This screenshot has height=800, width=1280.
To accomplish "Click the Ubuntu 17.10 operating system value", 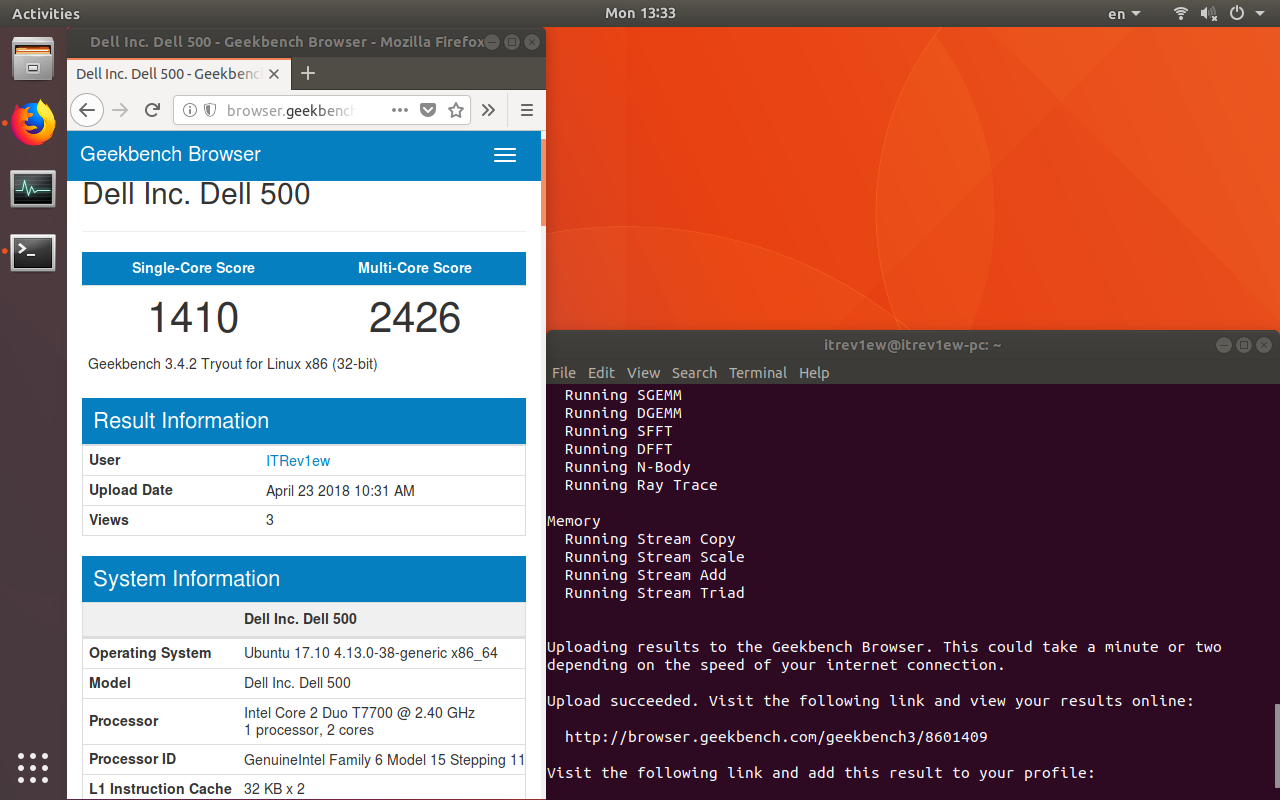I will 371,653.
